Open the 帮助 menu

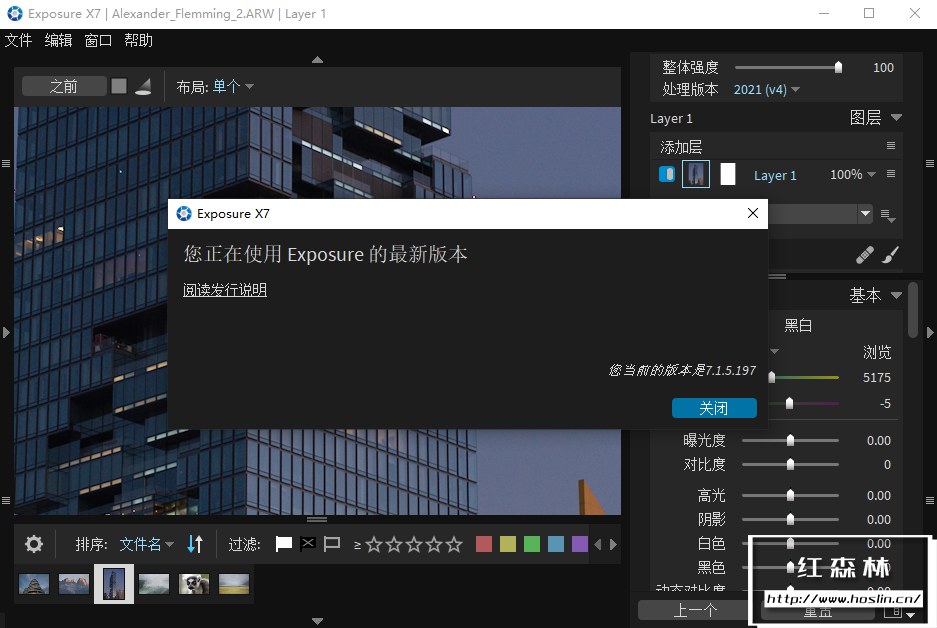pyautogui.click(x=138, y=41)
